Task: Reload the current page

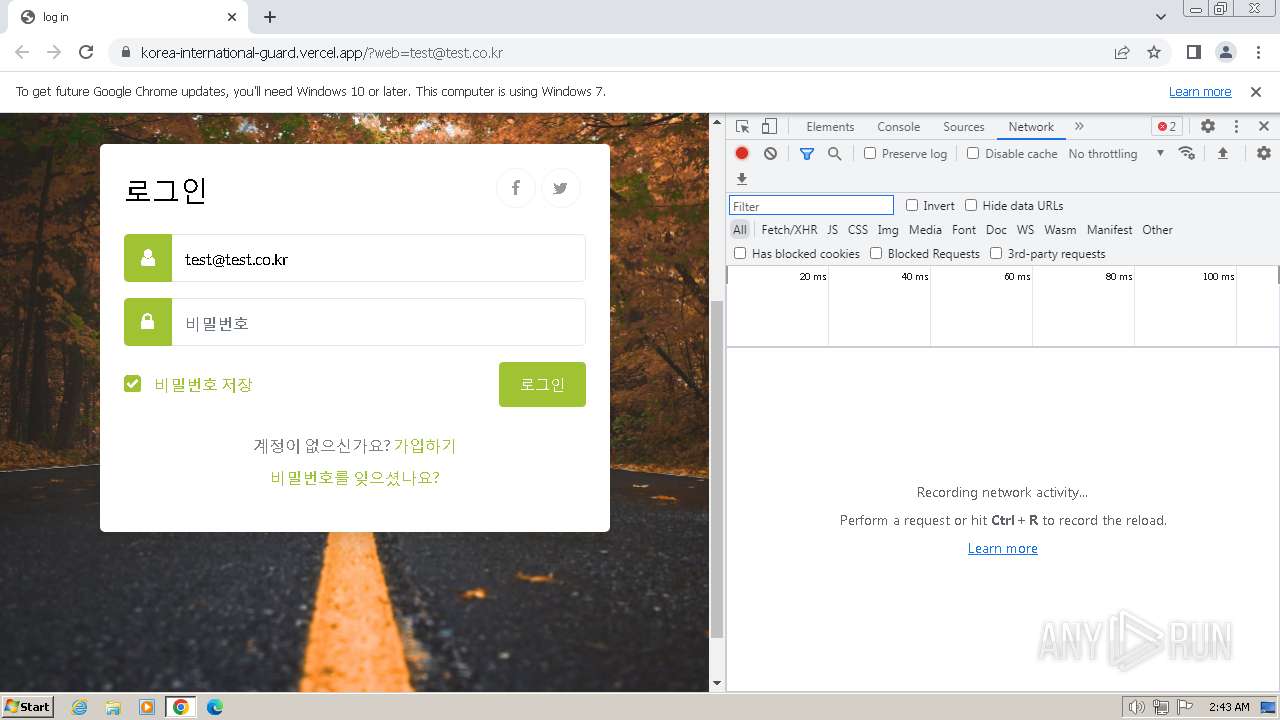Action: (86, 52)
